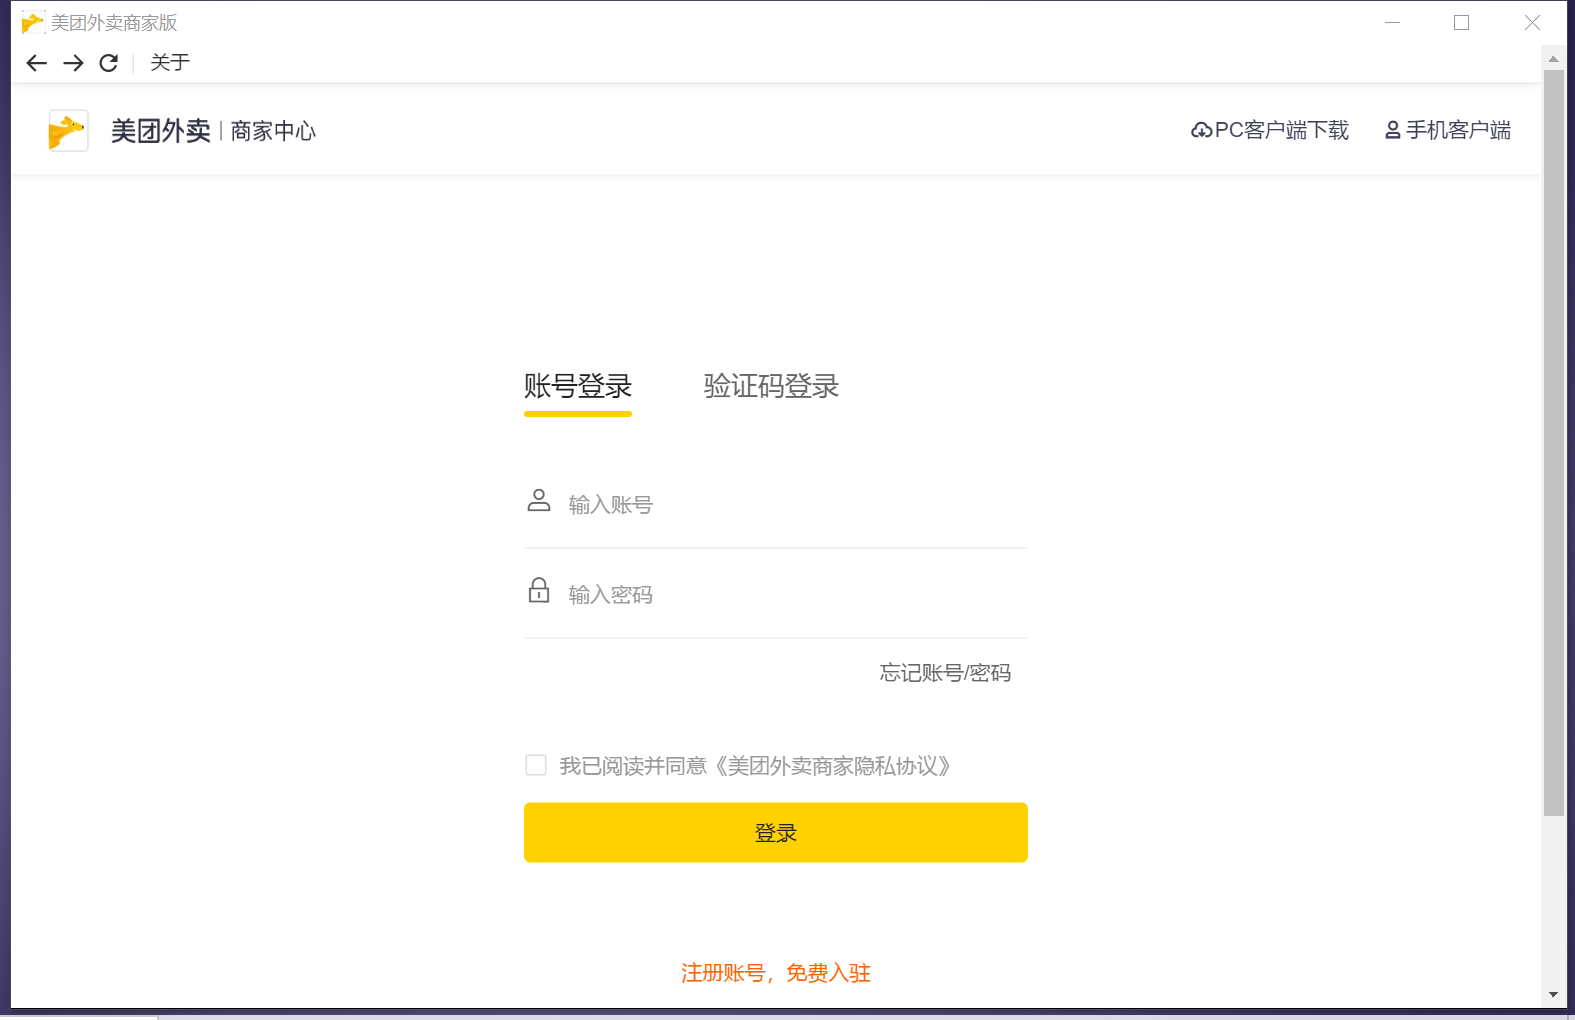The width and height of the screenshot is (1575, 1020).
Task: Click 注册账号，免费入驻 link
Action: 776,973
